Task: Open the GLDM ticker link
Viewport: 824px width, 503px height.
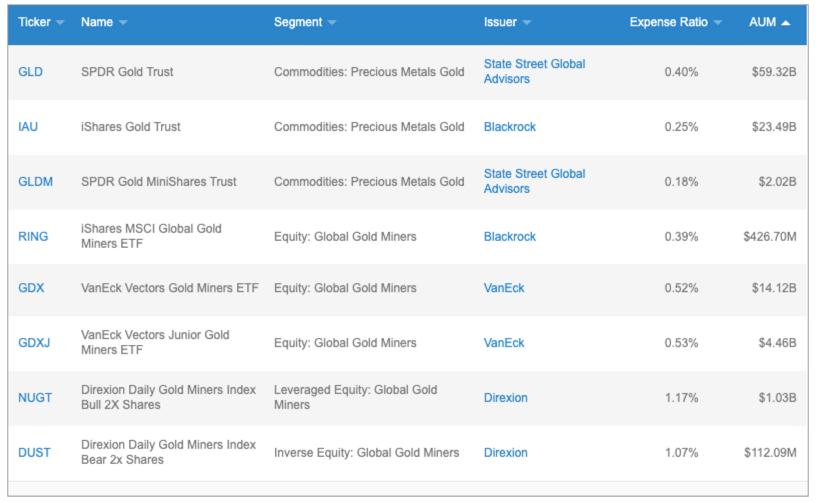Action: (35, 182)
